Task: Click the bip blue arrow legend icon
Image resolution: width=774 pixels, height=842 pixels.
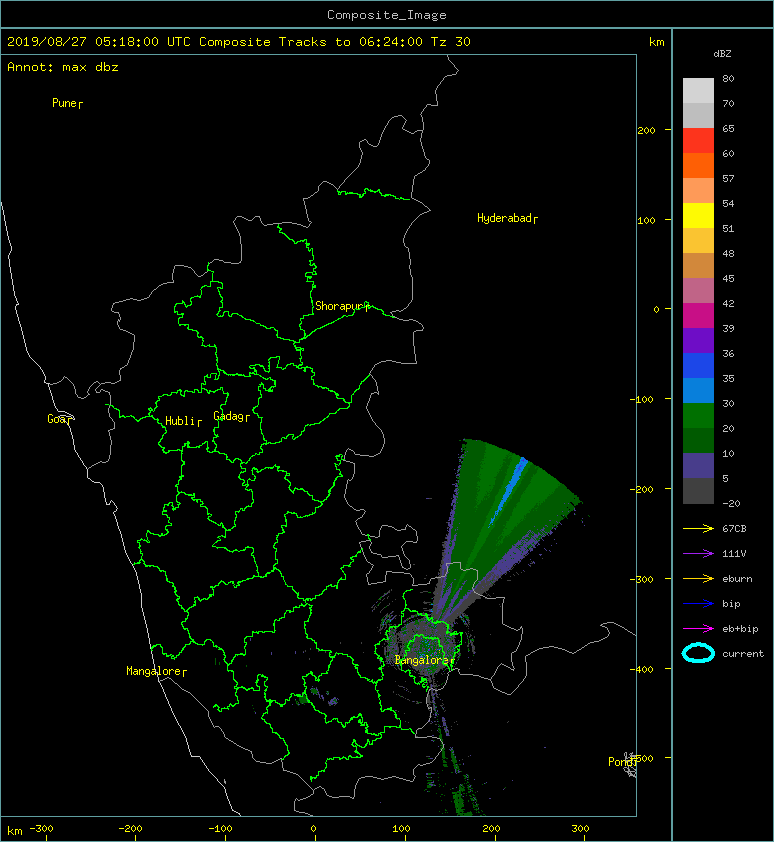Action: click(x=698, y=604)
